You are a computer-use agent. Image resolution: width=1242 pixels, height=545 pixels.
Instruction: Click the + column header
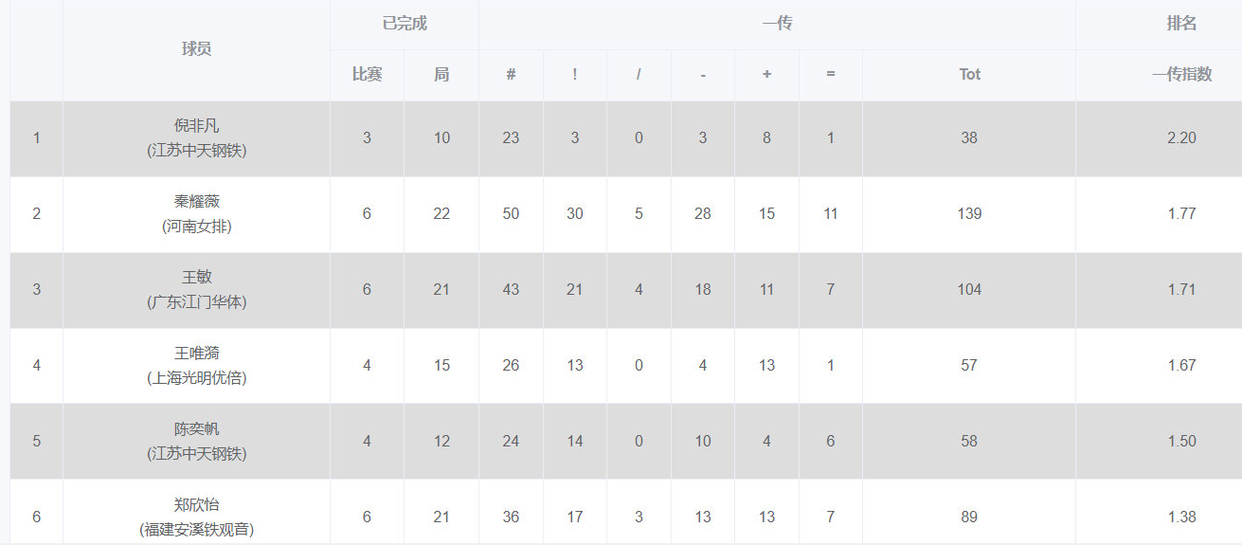pyautogui.click(x=766, y=74)
